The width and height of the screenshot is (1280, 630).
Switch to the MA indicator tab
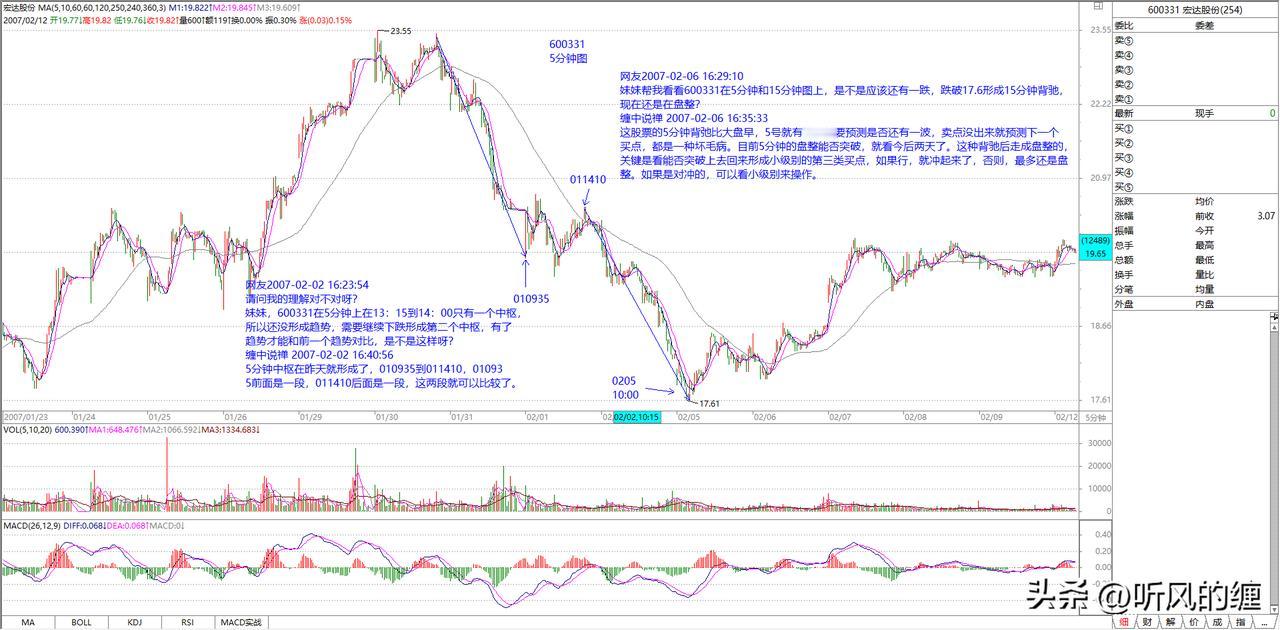(28, 622)
